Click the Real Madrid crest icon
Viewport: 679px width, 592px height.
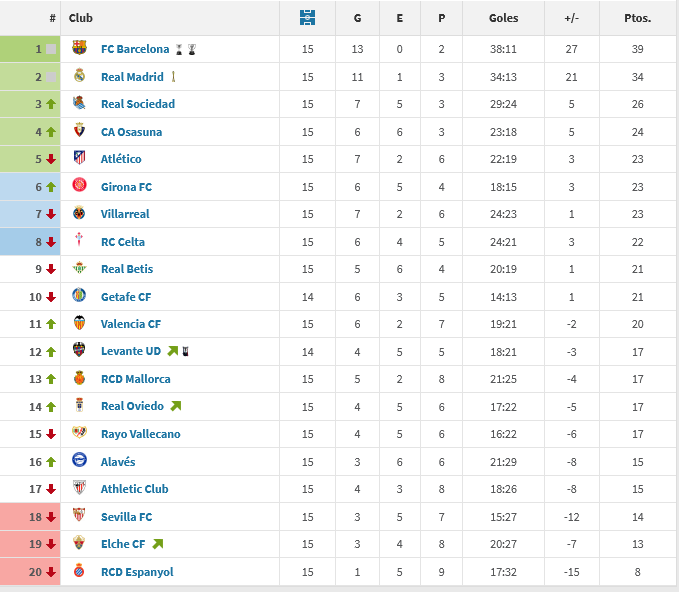80,76
